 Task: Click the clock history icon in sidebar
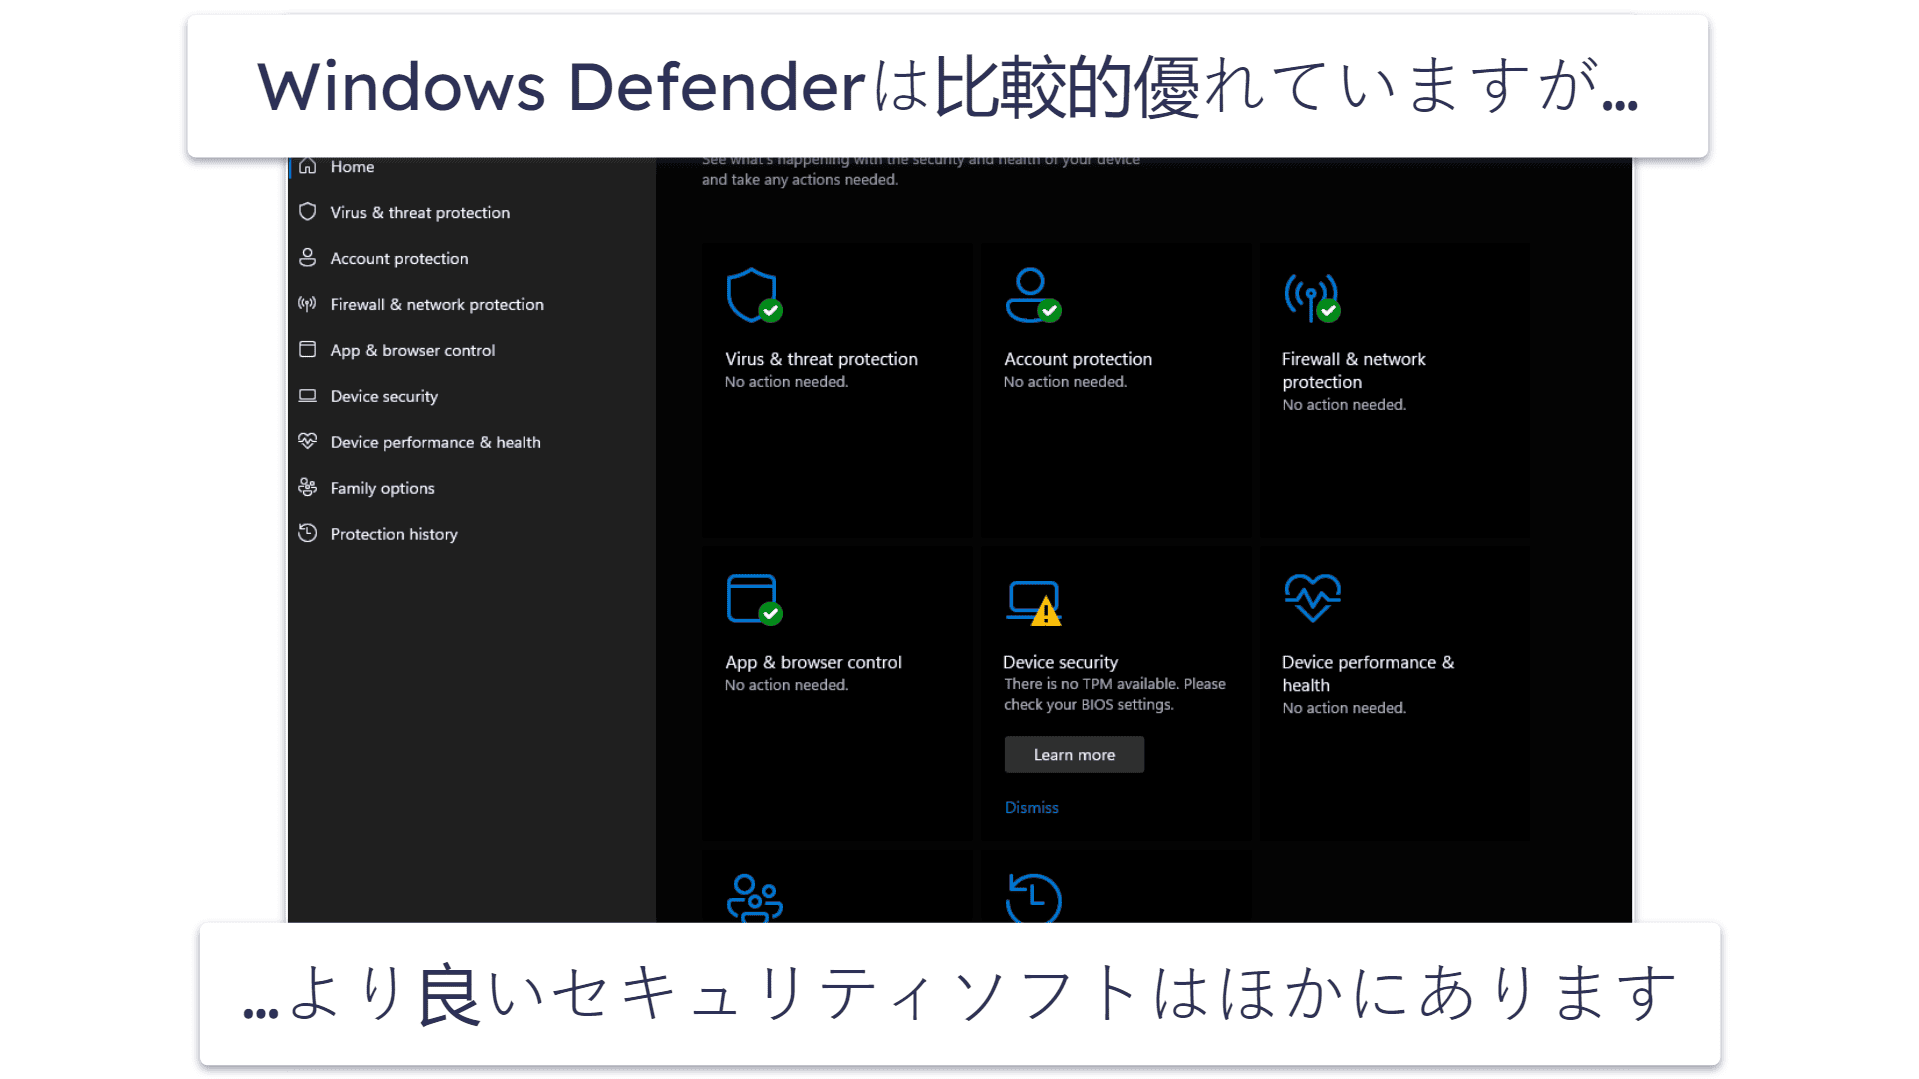(308, 533)
